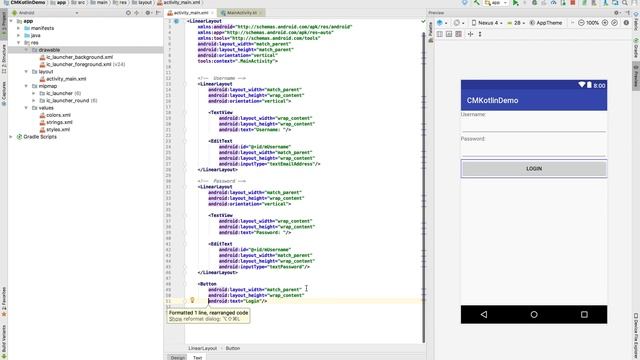The width and height of the screenshot is (640, 360).
Task: Collapse the mipmap folder
Action: [26, 86]
